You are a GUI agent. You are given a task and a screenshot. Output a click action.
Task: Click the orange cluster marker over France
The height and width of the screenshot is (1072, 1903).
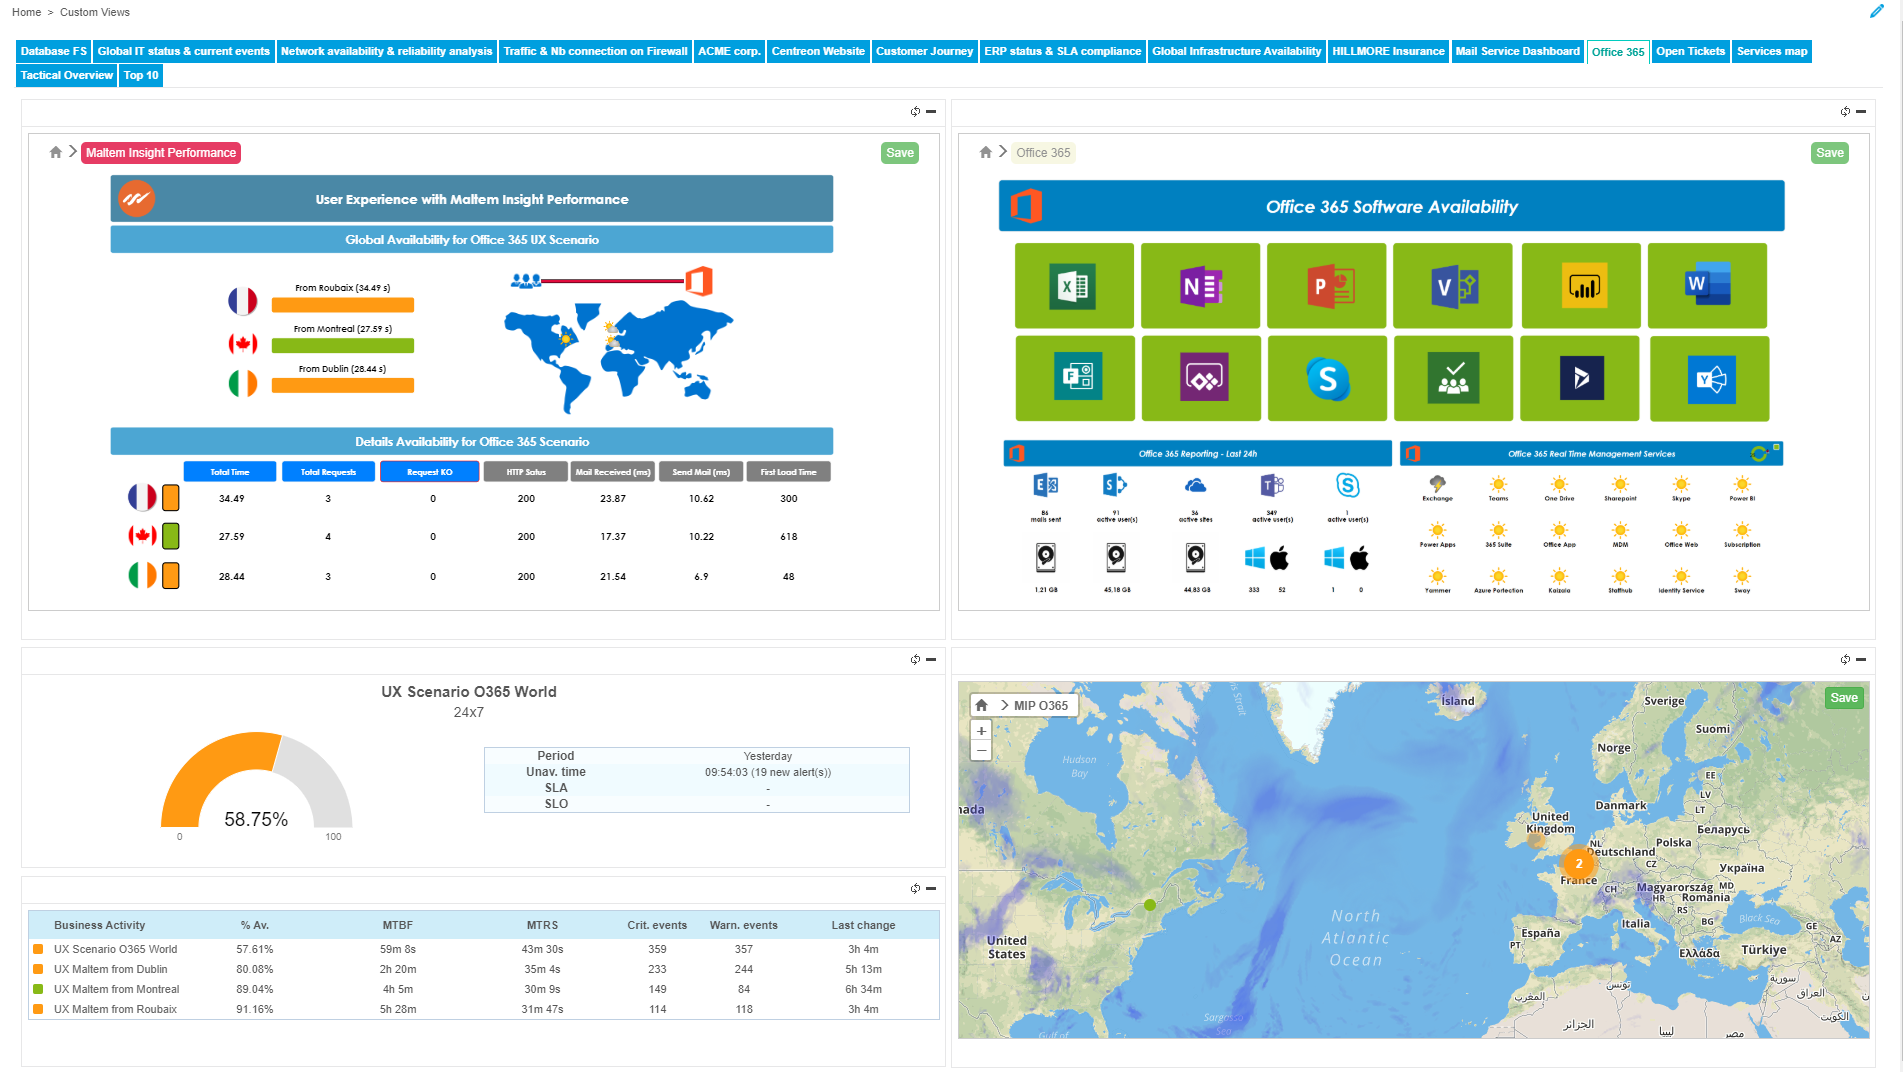coord(1579,864)
